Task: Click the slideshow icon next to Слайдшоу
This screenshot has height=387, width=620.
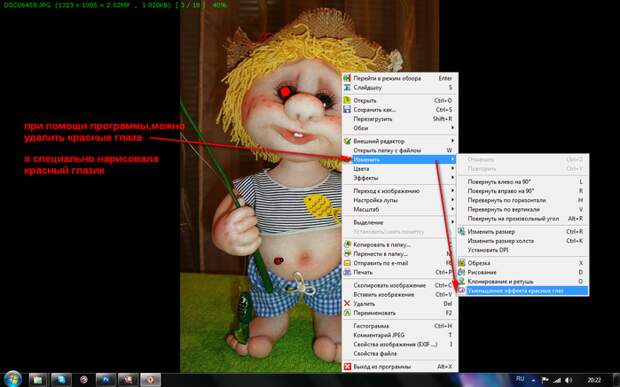Action: pos(347,87)
